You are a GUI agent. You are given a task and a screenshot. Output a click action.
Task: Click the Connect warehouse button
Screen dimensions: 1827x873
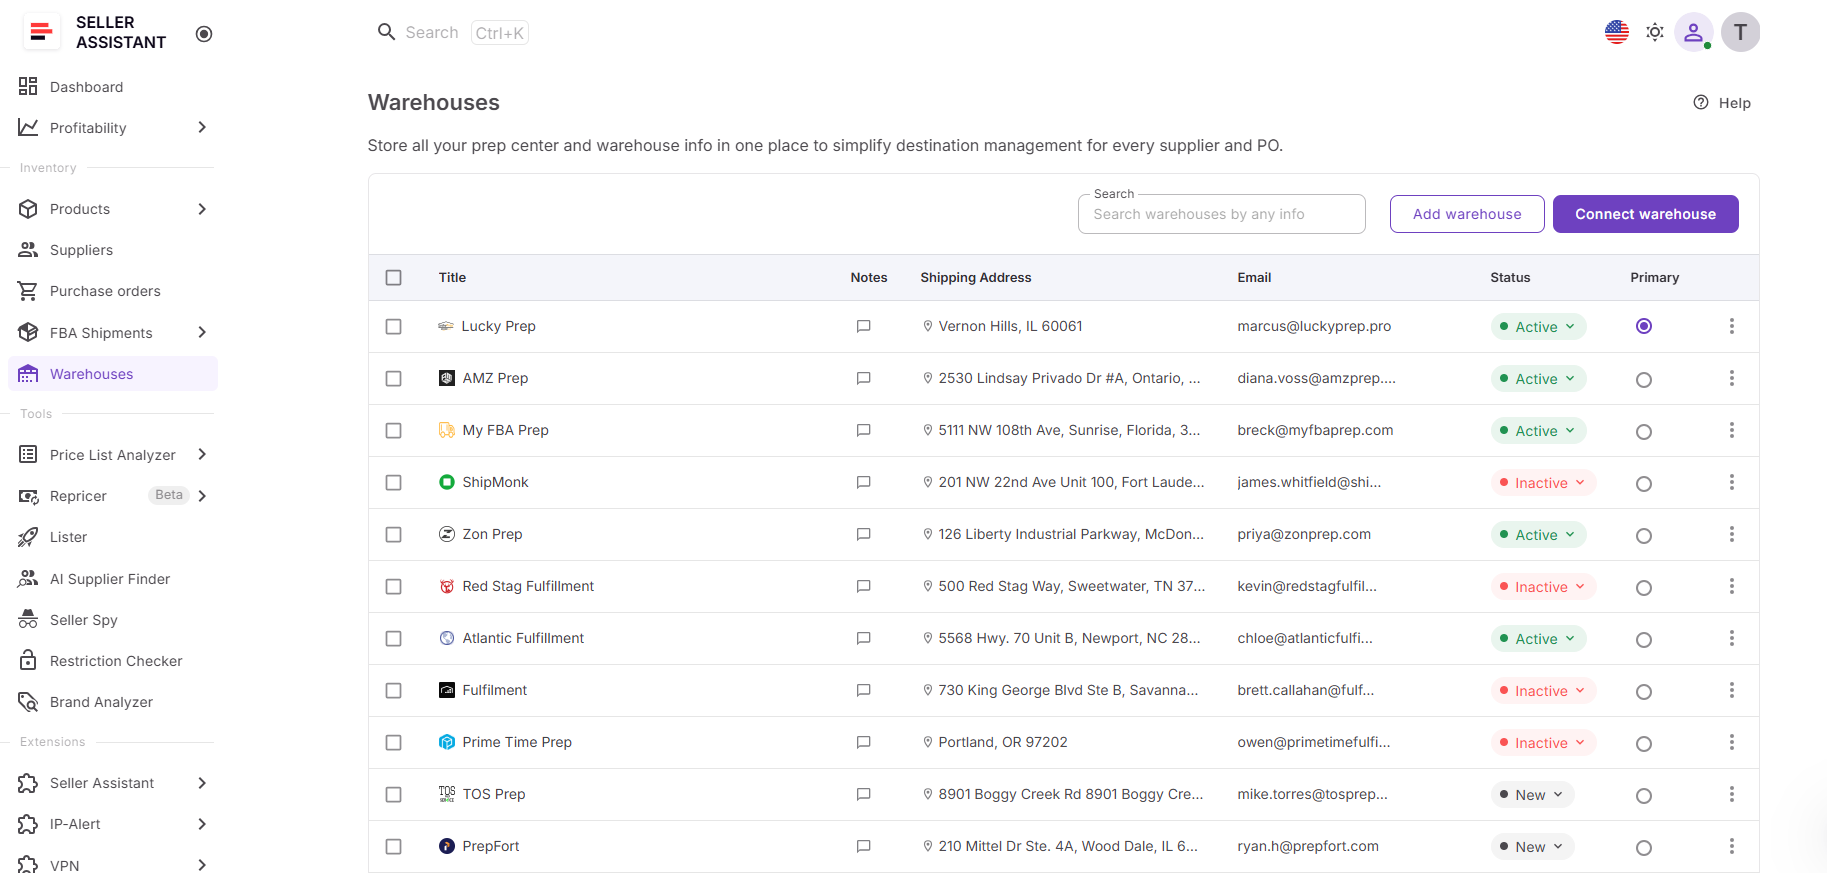1646,214
